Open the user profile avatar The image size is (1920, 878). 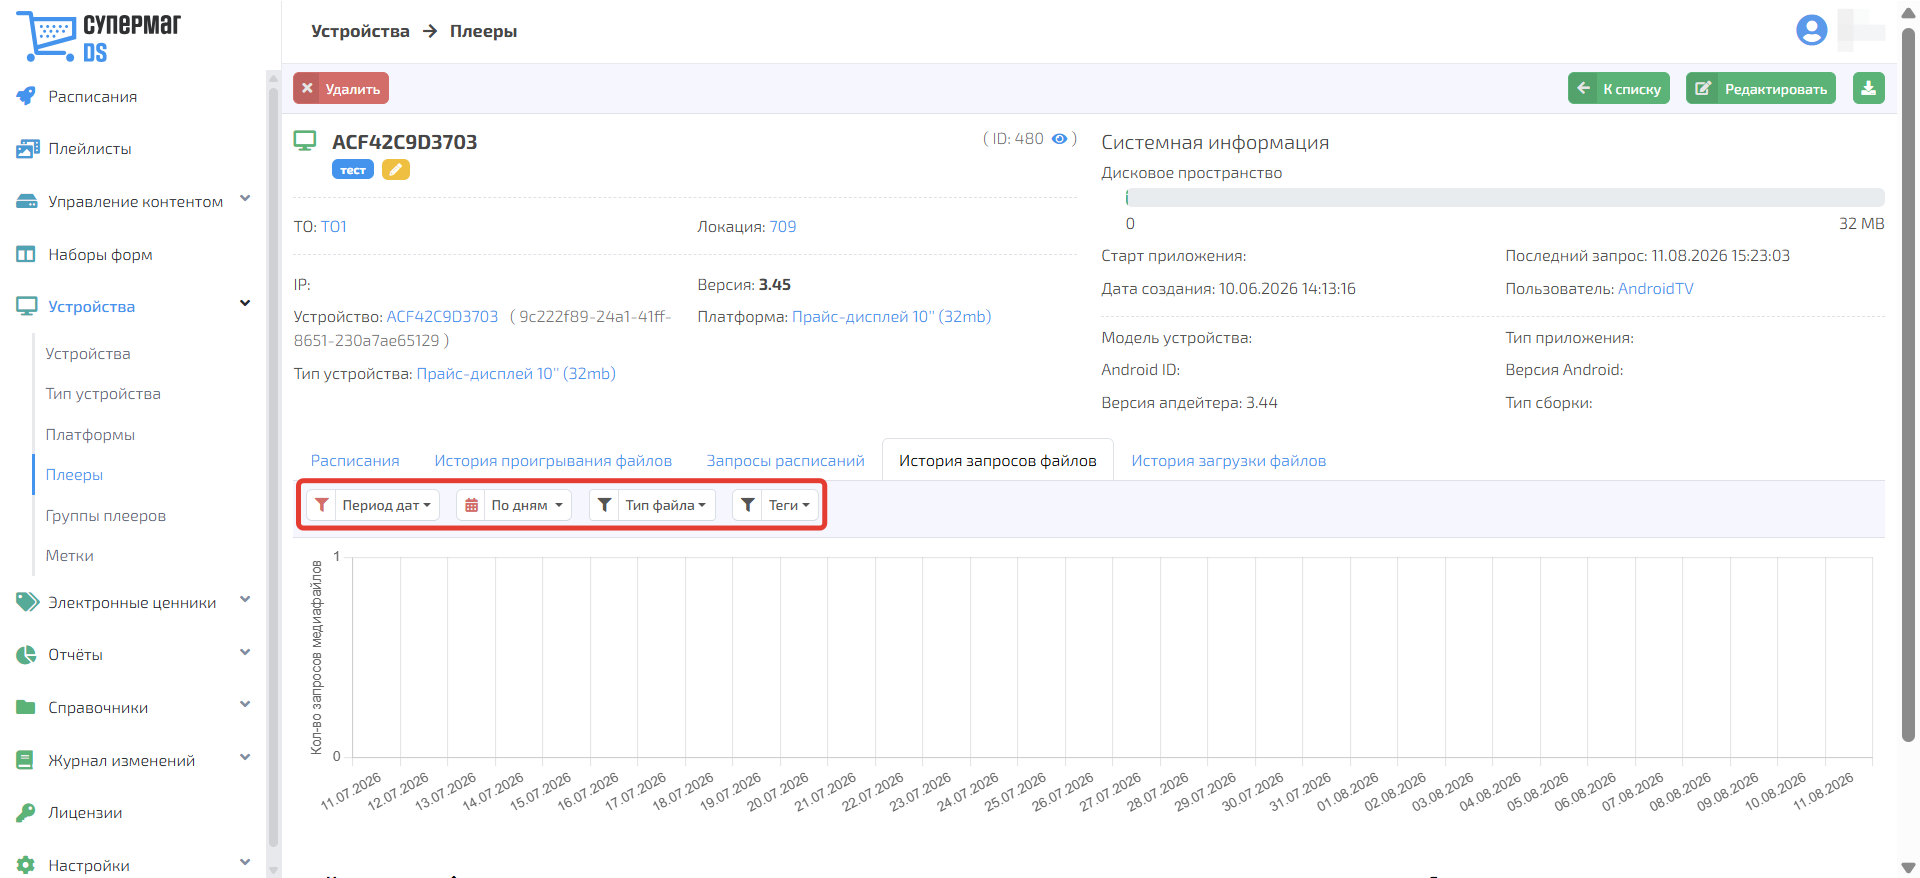click(x=1811, y=30)
